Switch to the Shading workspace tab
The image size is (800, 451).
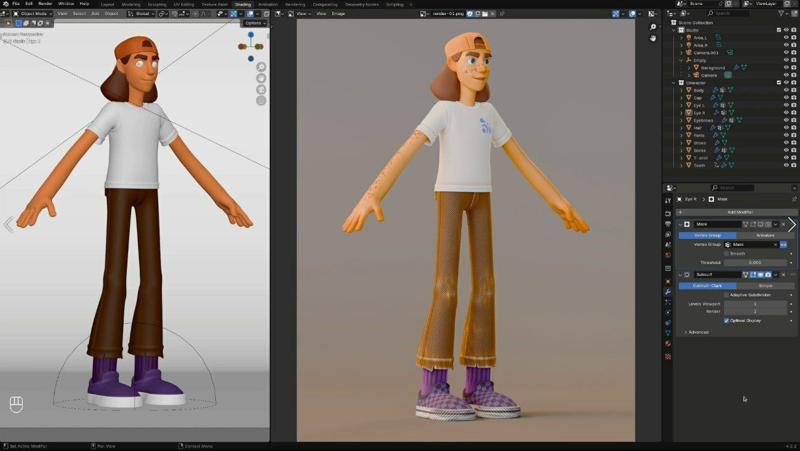[243, 4]
